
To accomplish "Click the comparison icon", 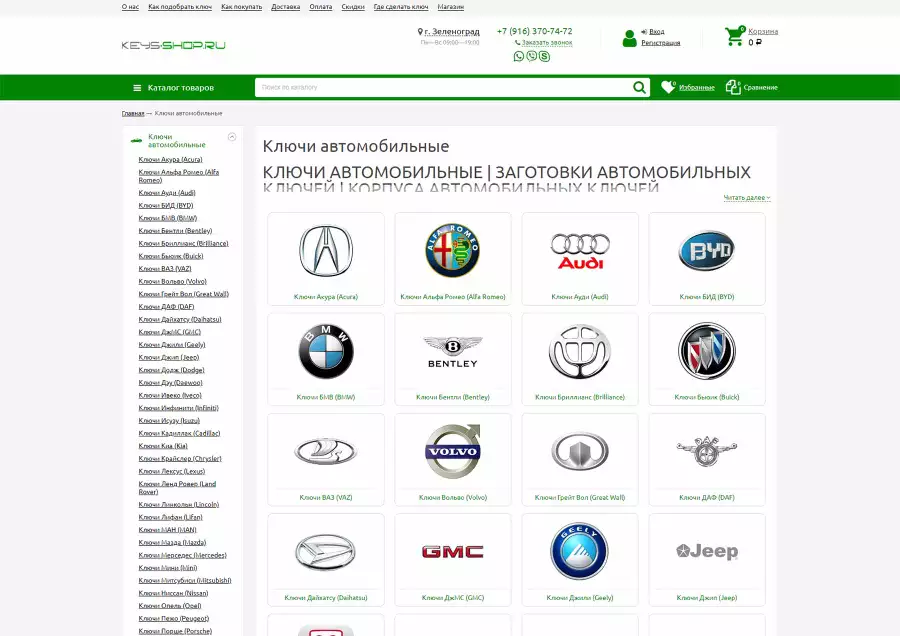I will click(732, 87).
